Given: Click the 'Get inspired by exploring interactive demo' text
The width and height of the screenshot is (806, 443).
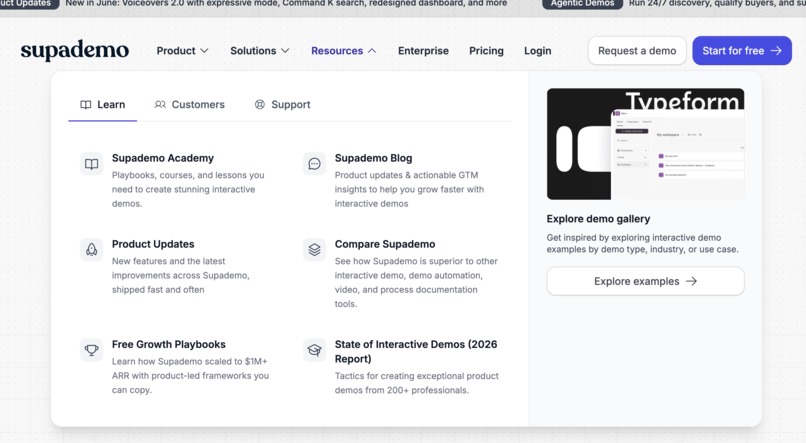Looking at the screenshot, I should [x=643, y=244].
